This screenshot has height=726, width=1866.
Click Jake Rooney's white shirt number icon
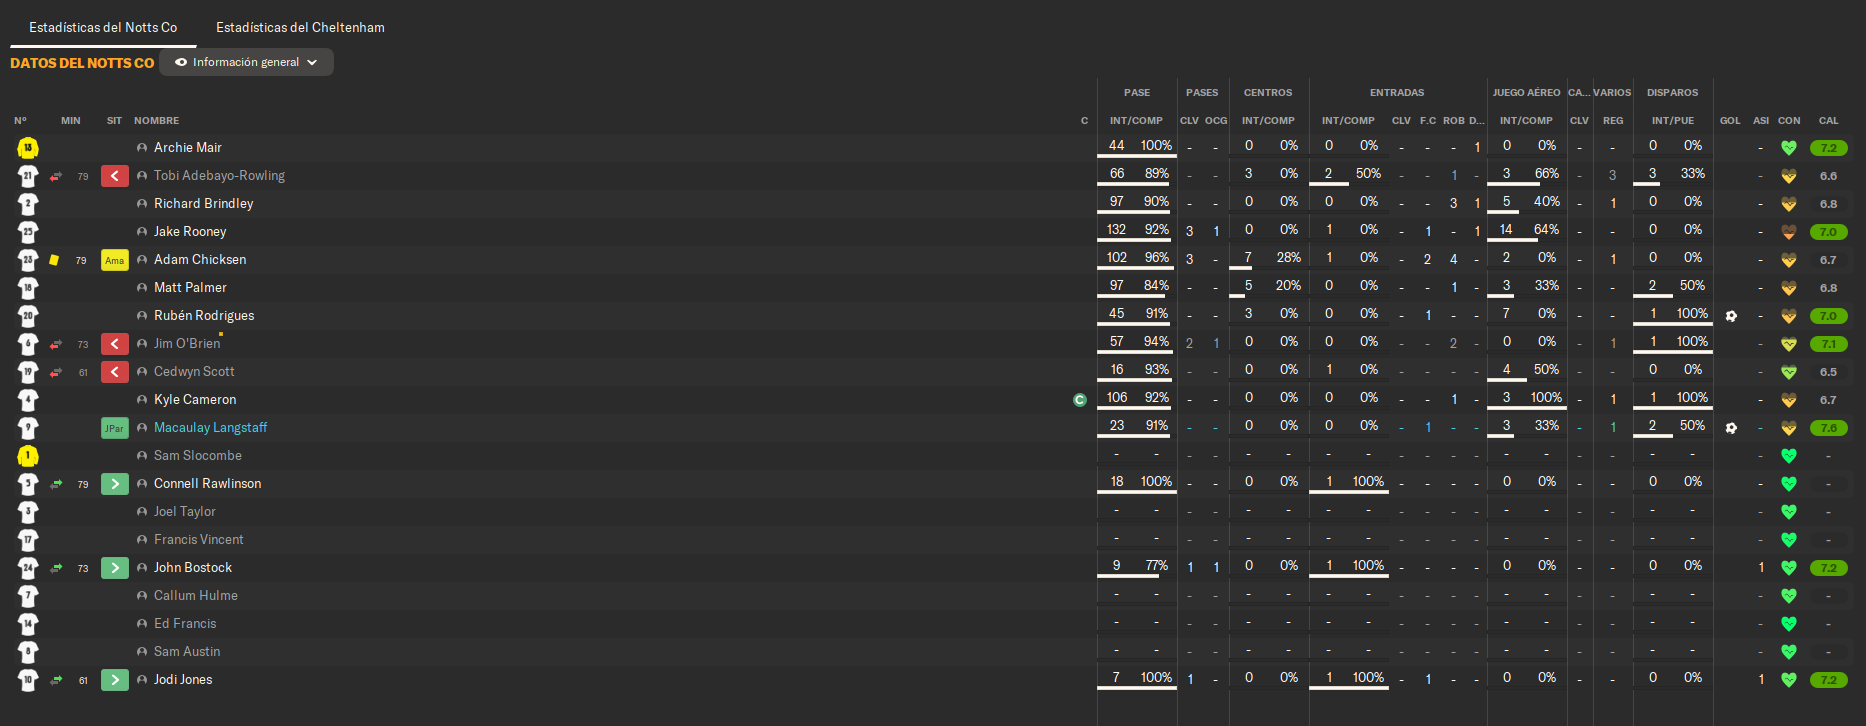click(x=28, y=232)
